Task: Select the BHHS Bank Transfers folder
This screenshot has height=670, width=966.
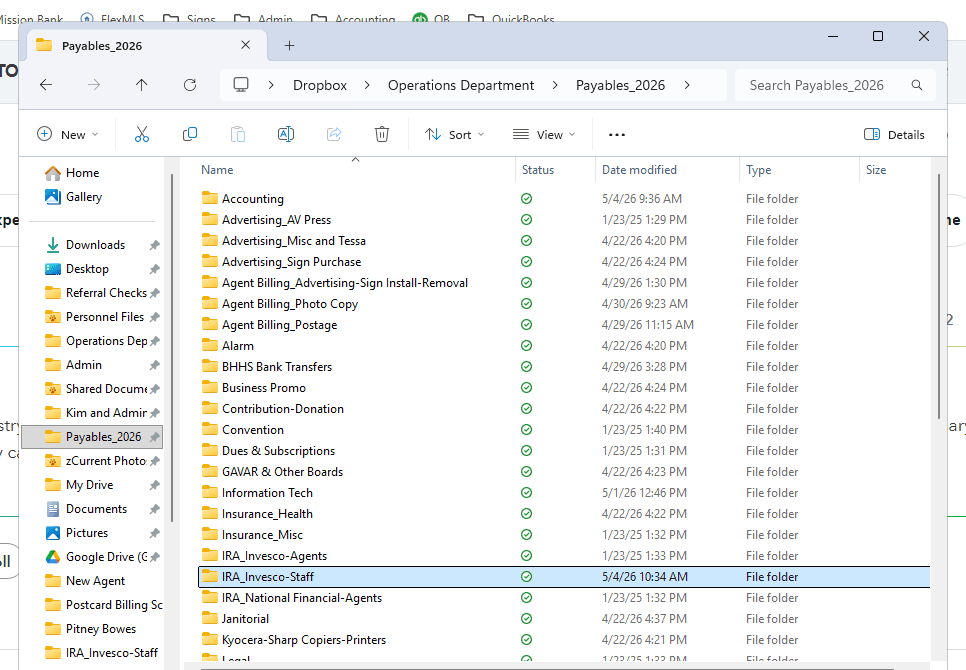Action: pos(564,366)
